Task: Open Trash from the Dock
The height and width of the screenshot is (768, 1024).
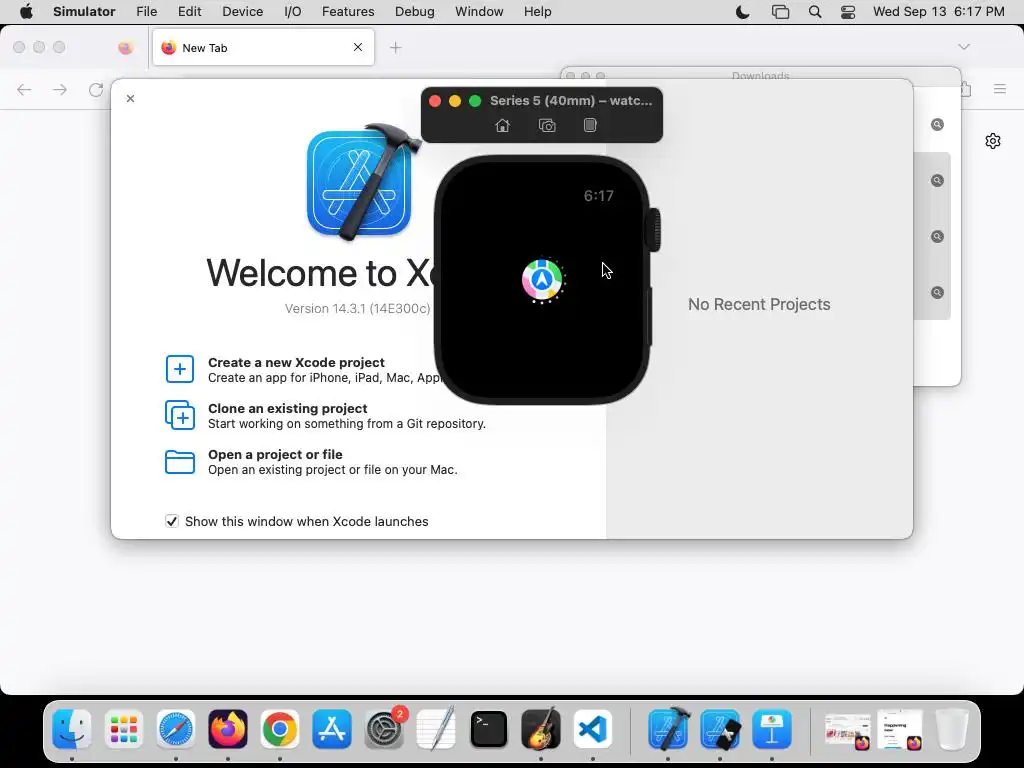Action: coord(952,729)
